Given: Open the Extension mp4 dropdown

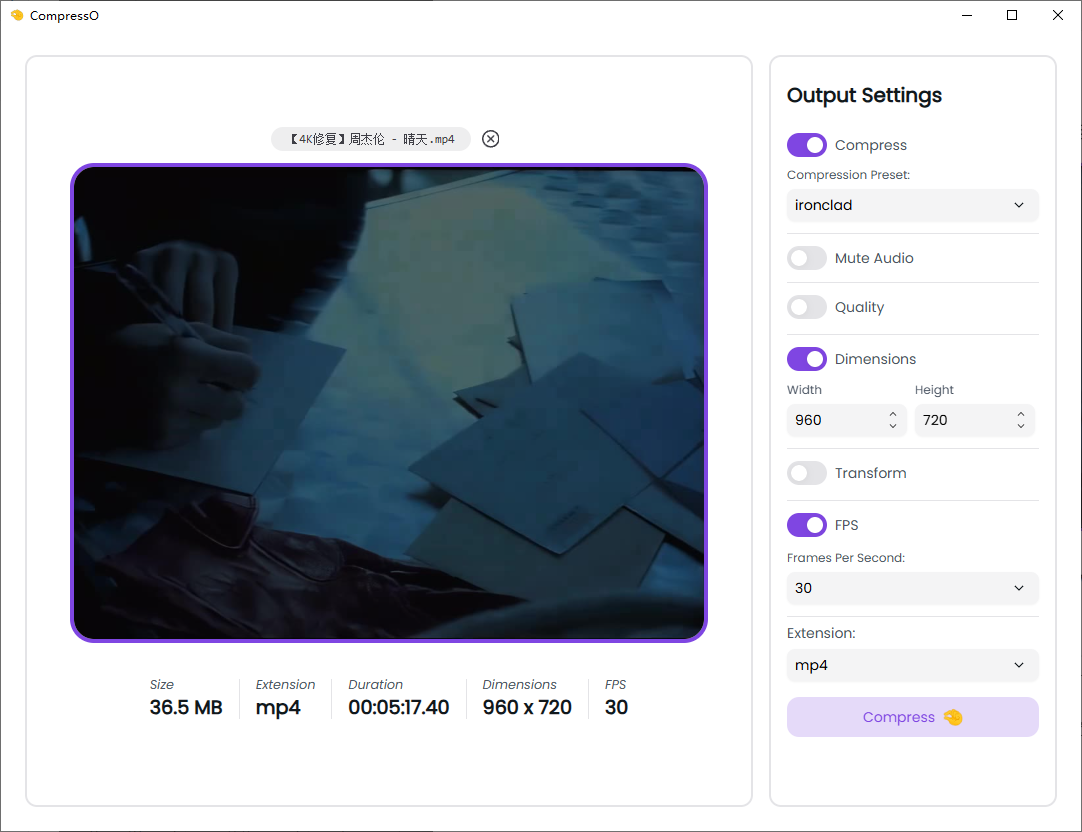Looking at the screenshot, I should (x=912, y=665).
